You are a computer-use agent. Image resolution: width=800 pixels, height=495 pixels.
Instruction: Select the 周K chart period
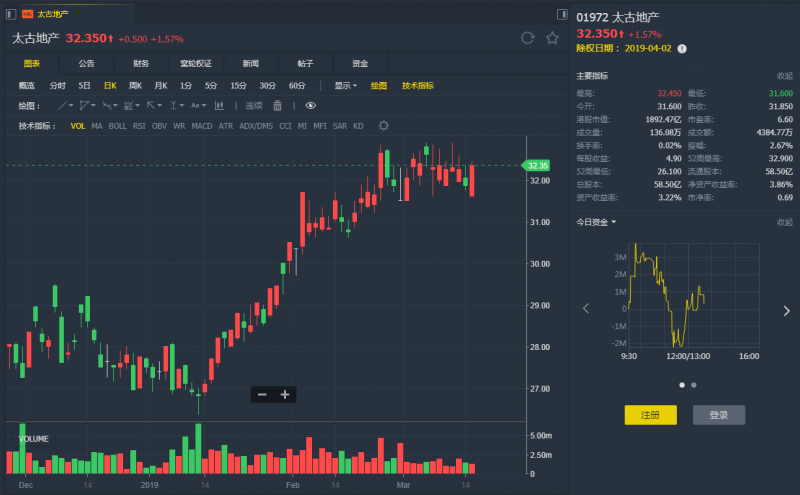click(x=135, y=86)
